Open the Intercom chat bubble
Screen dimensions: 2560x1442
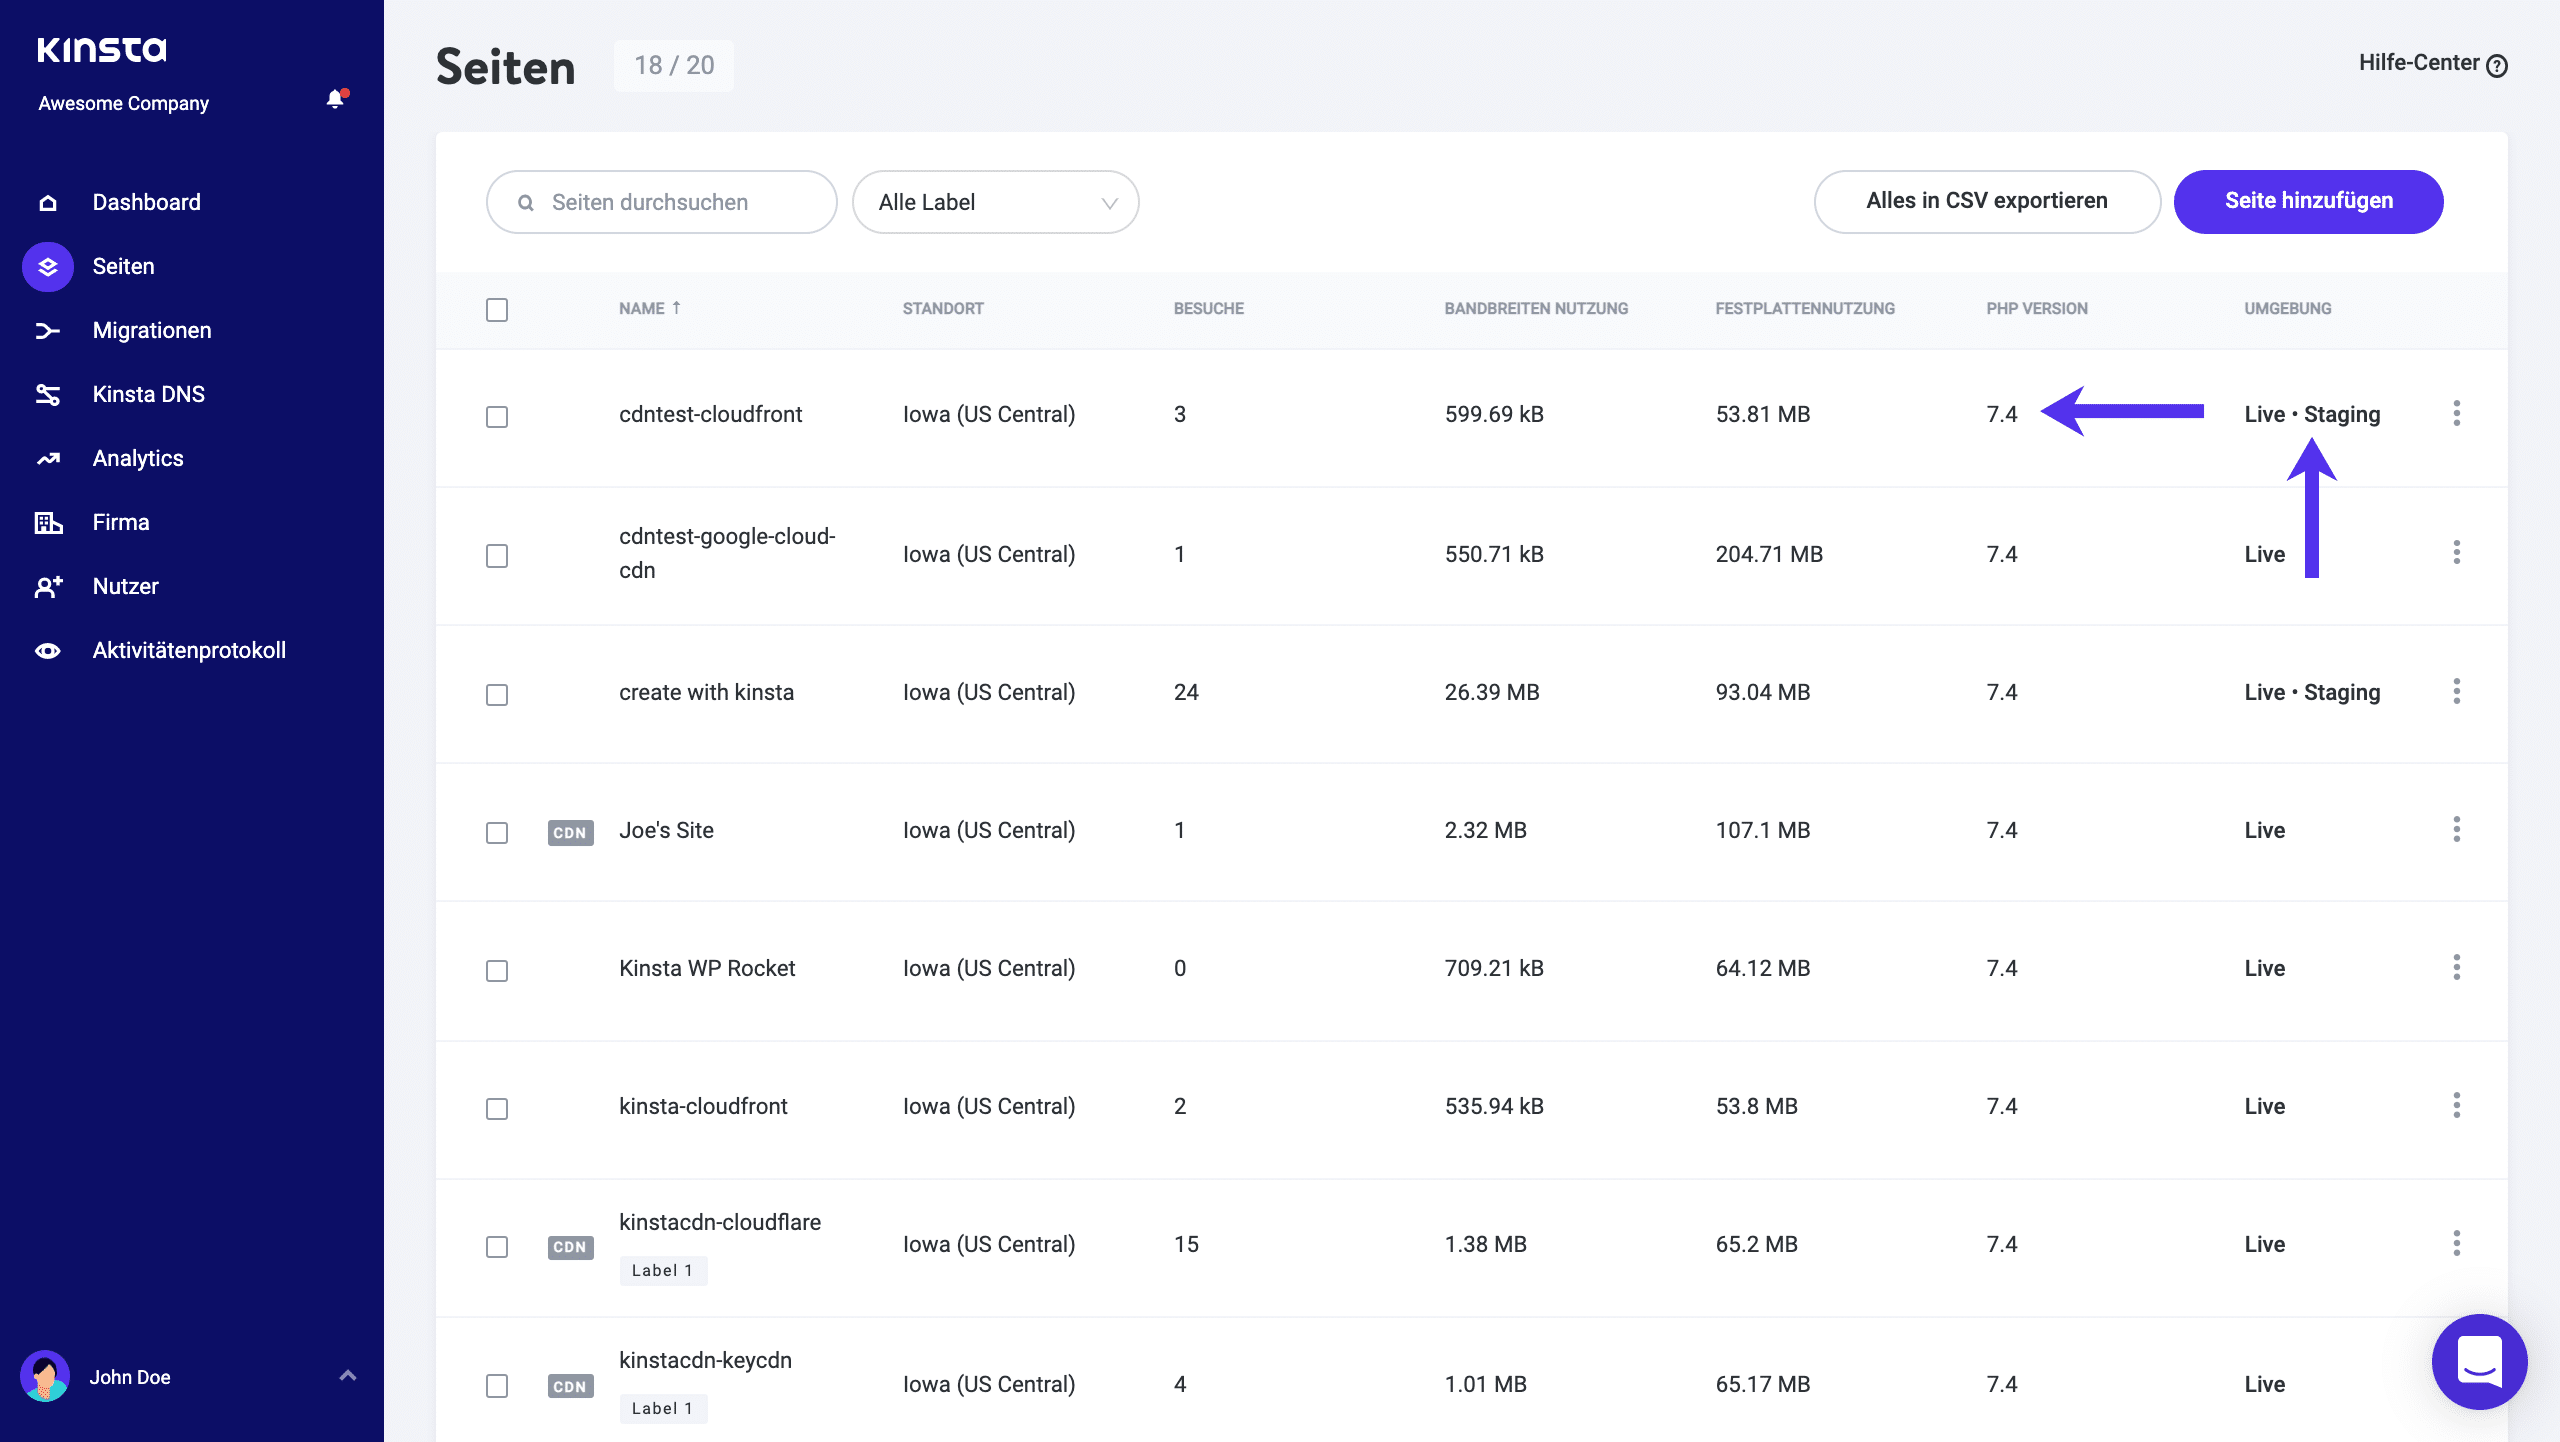click(x=2482, y=1362)
